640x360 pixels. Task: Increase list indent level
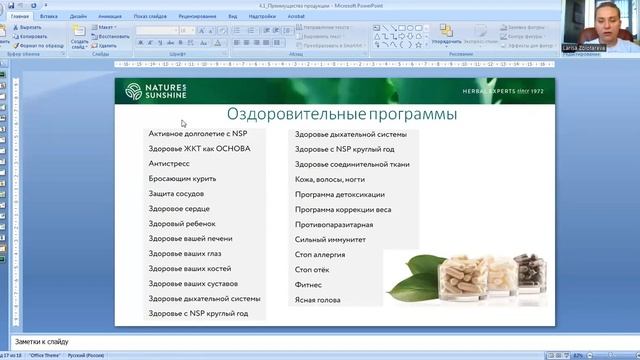[276, 31]
